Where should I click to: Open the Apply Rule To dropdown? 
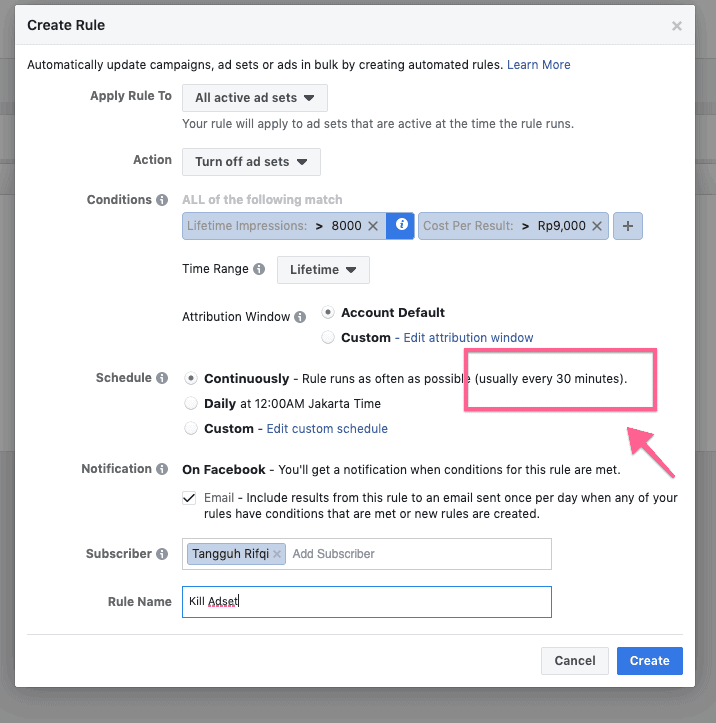click(x=254, y=98)
